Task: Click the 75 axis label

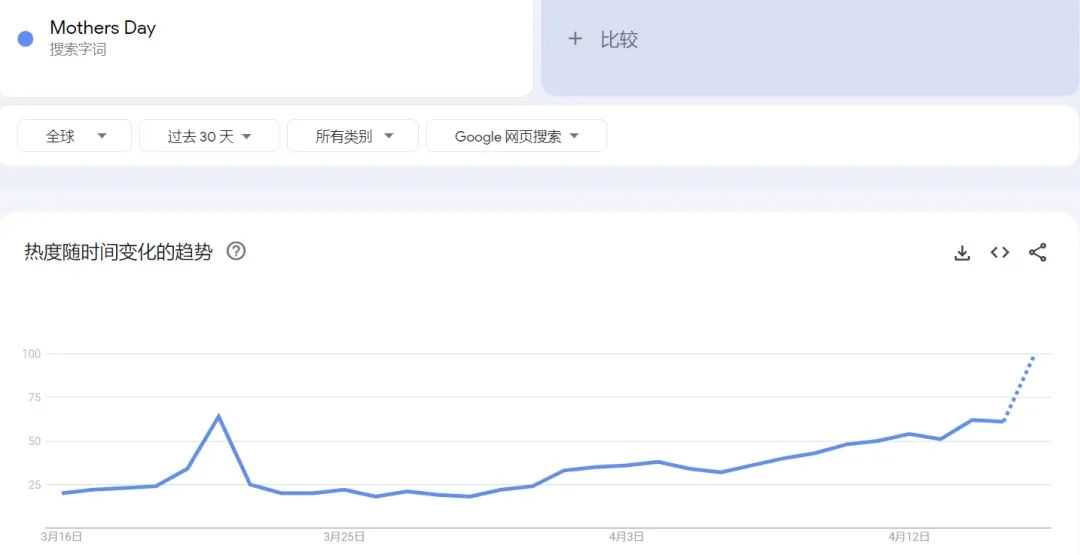Action: [34, 397]
